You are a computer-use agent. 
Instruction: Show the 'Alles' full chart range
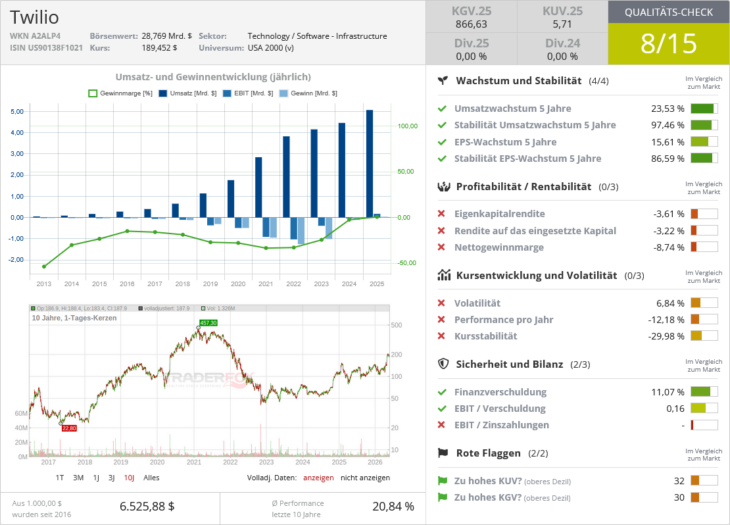[151, 478]
